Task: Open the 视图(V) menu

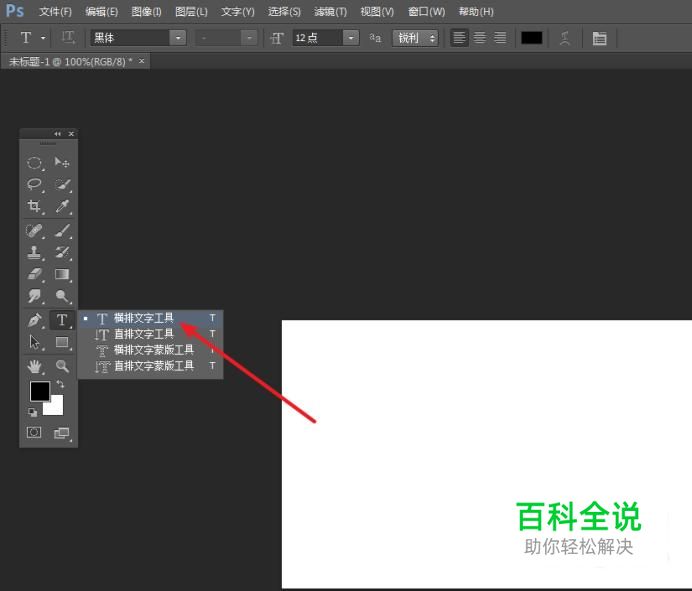Action: pos(377,11)
